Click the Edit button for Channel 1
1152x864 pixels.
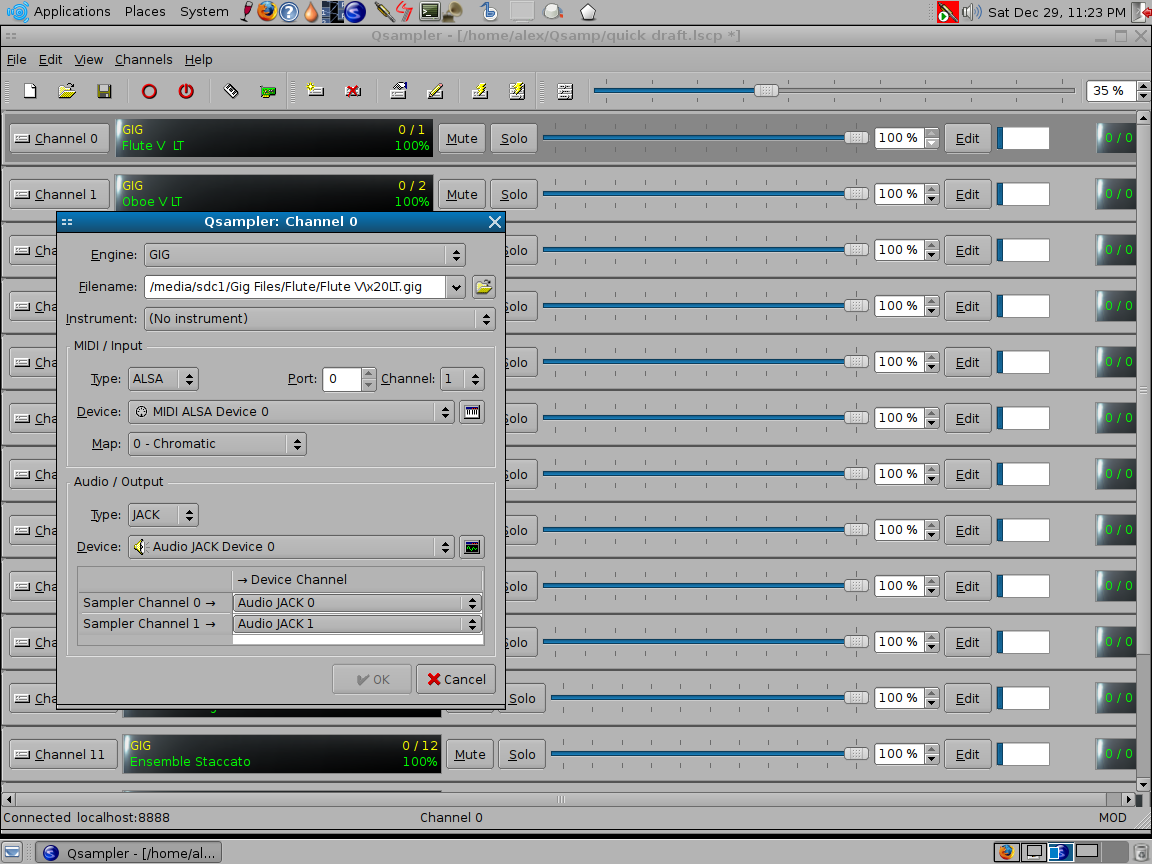[x=967, y=195]
